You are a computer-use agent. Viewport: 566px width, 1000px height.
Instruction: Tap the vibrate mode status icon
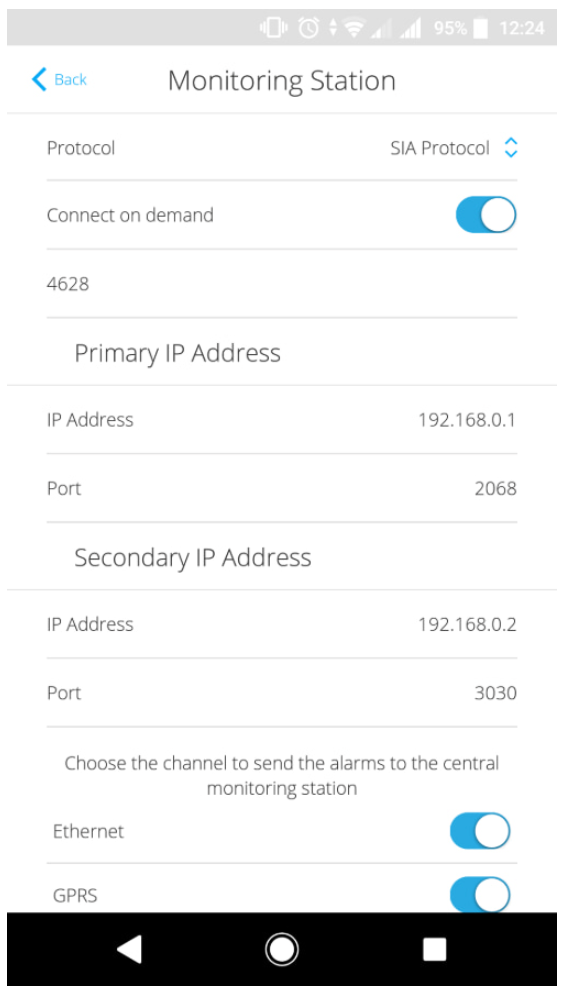(274, 27)
